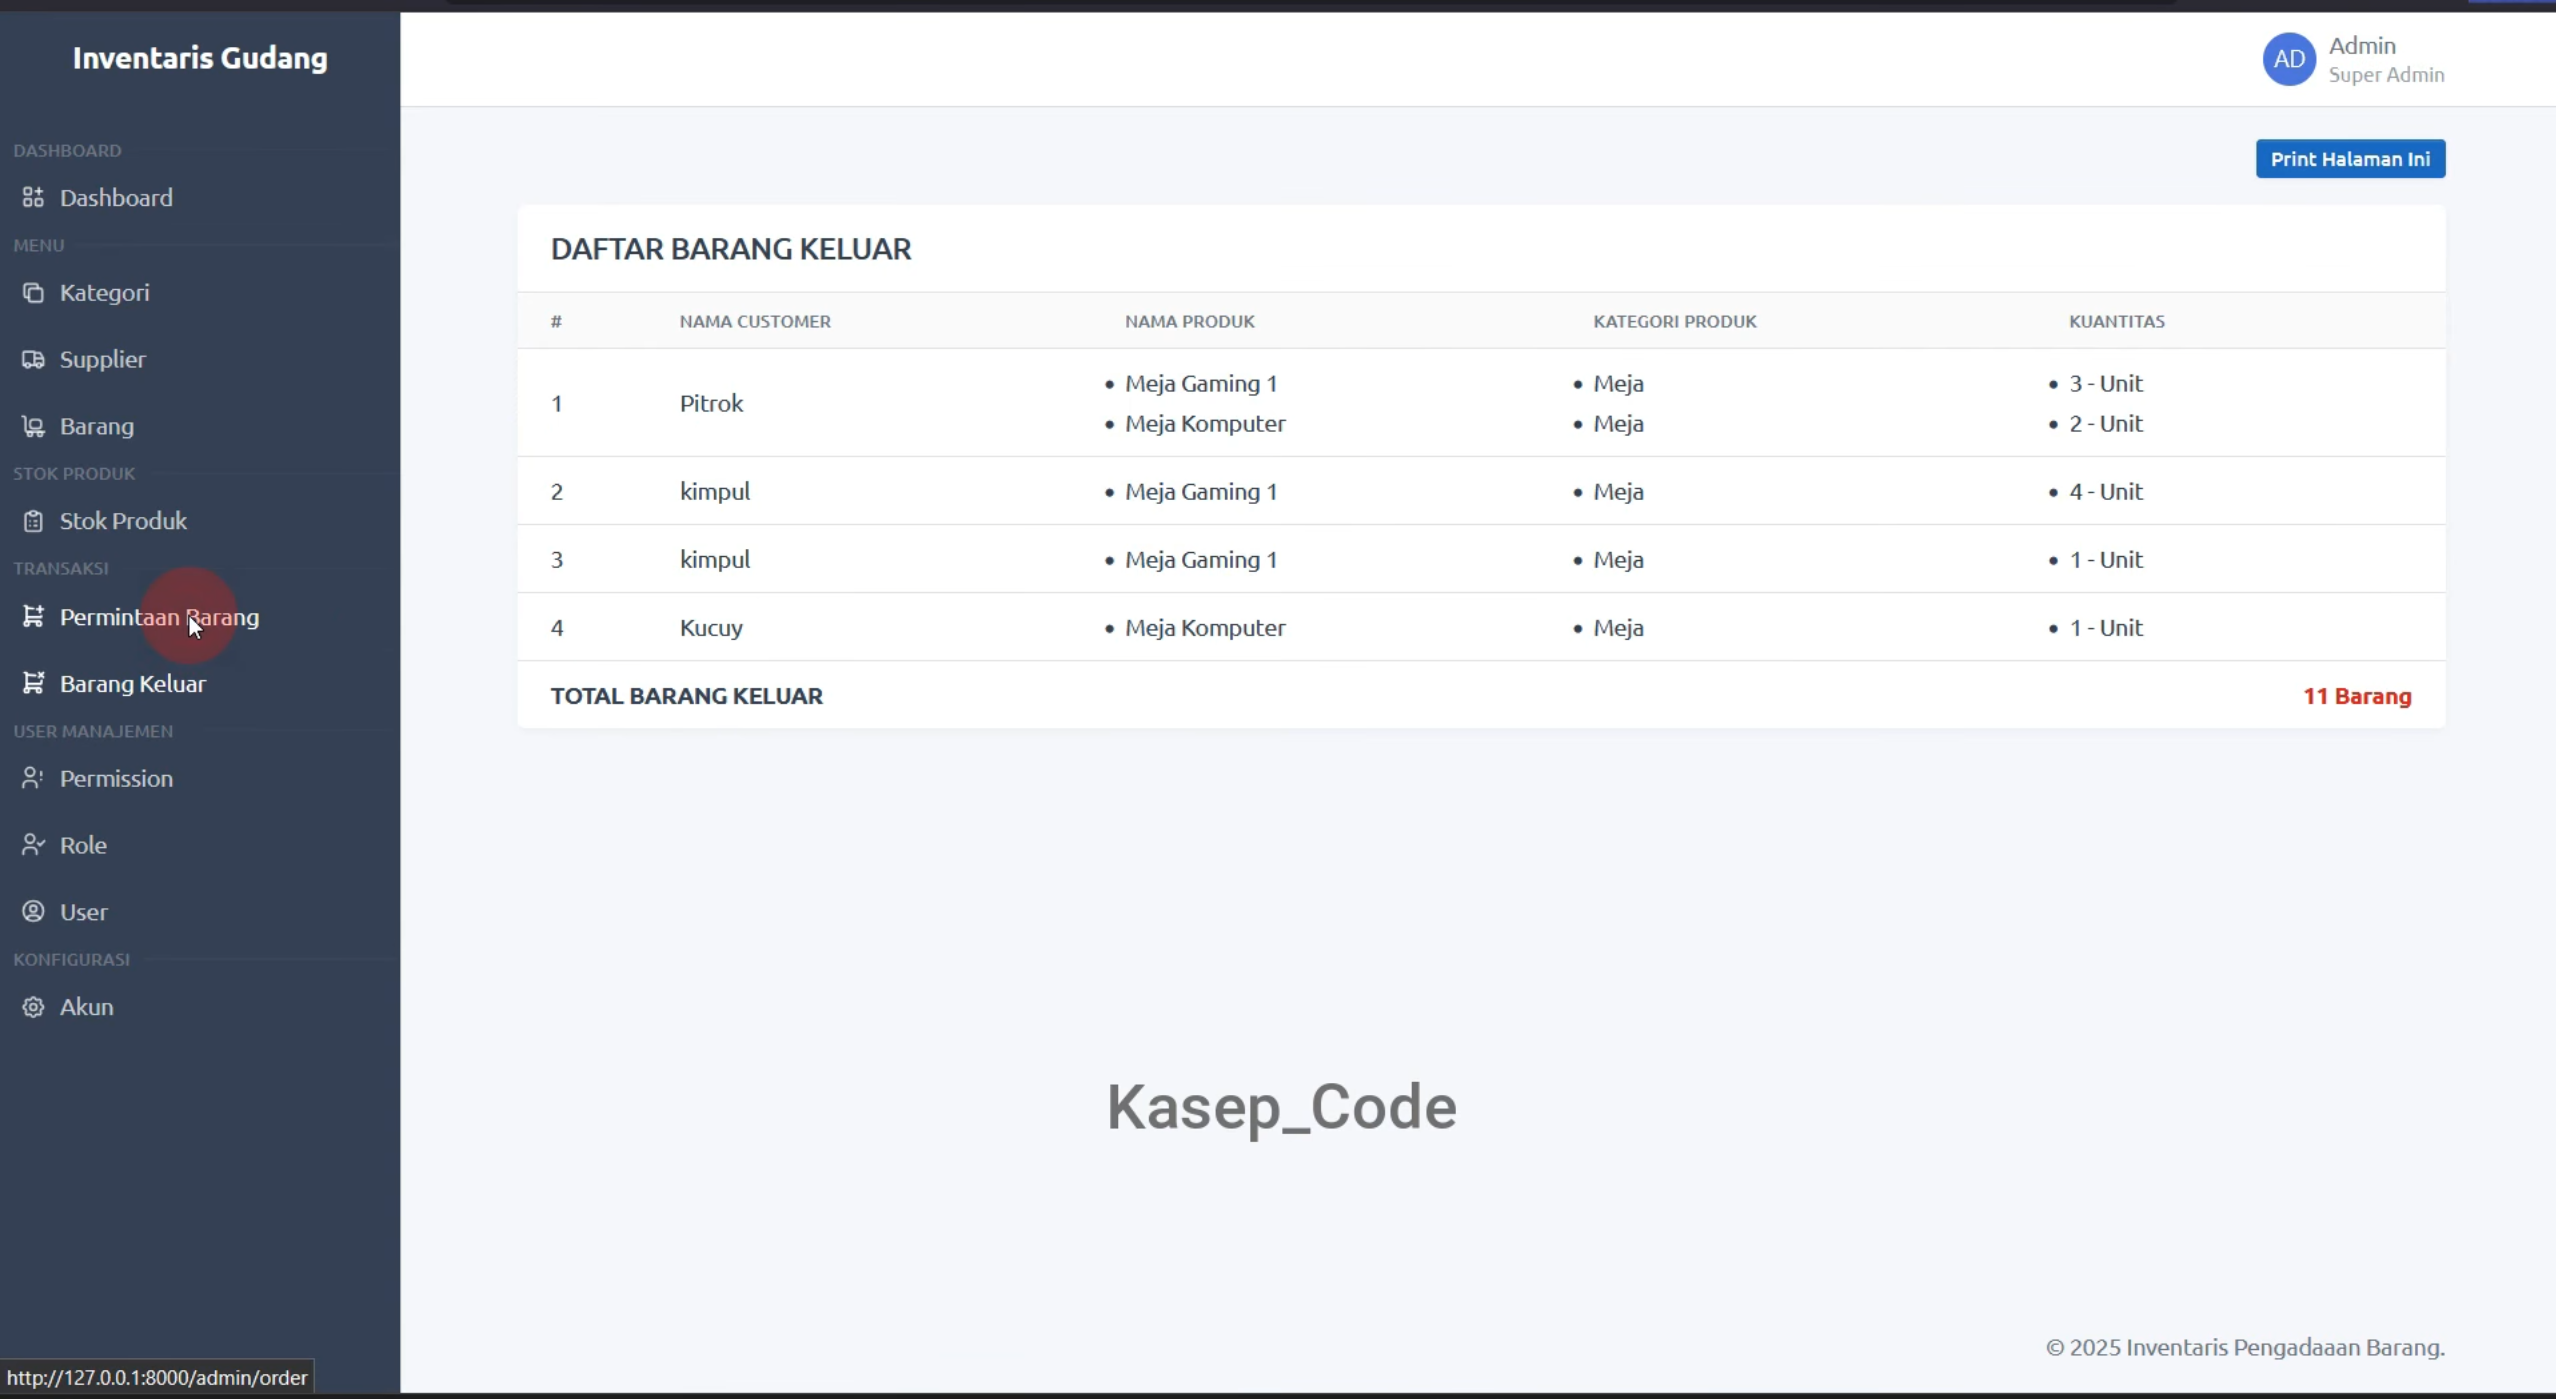
Task: Click the DAFTAR BARANG KELUAR heading
Action: [731, 249]
